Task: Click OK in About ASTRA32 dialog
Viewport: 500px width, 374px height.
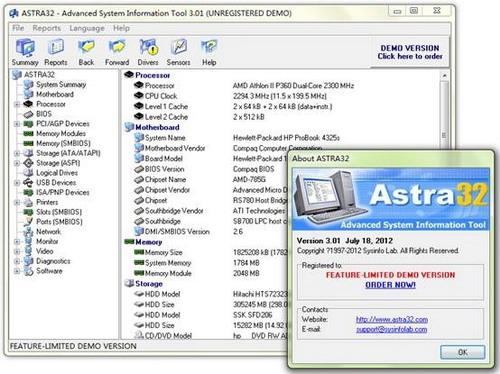Action: 463,352
